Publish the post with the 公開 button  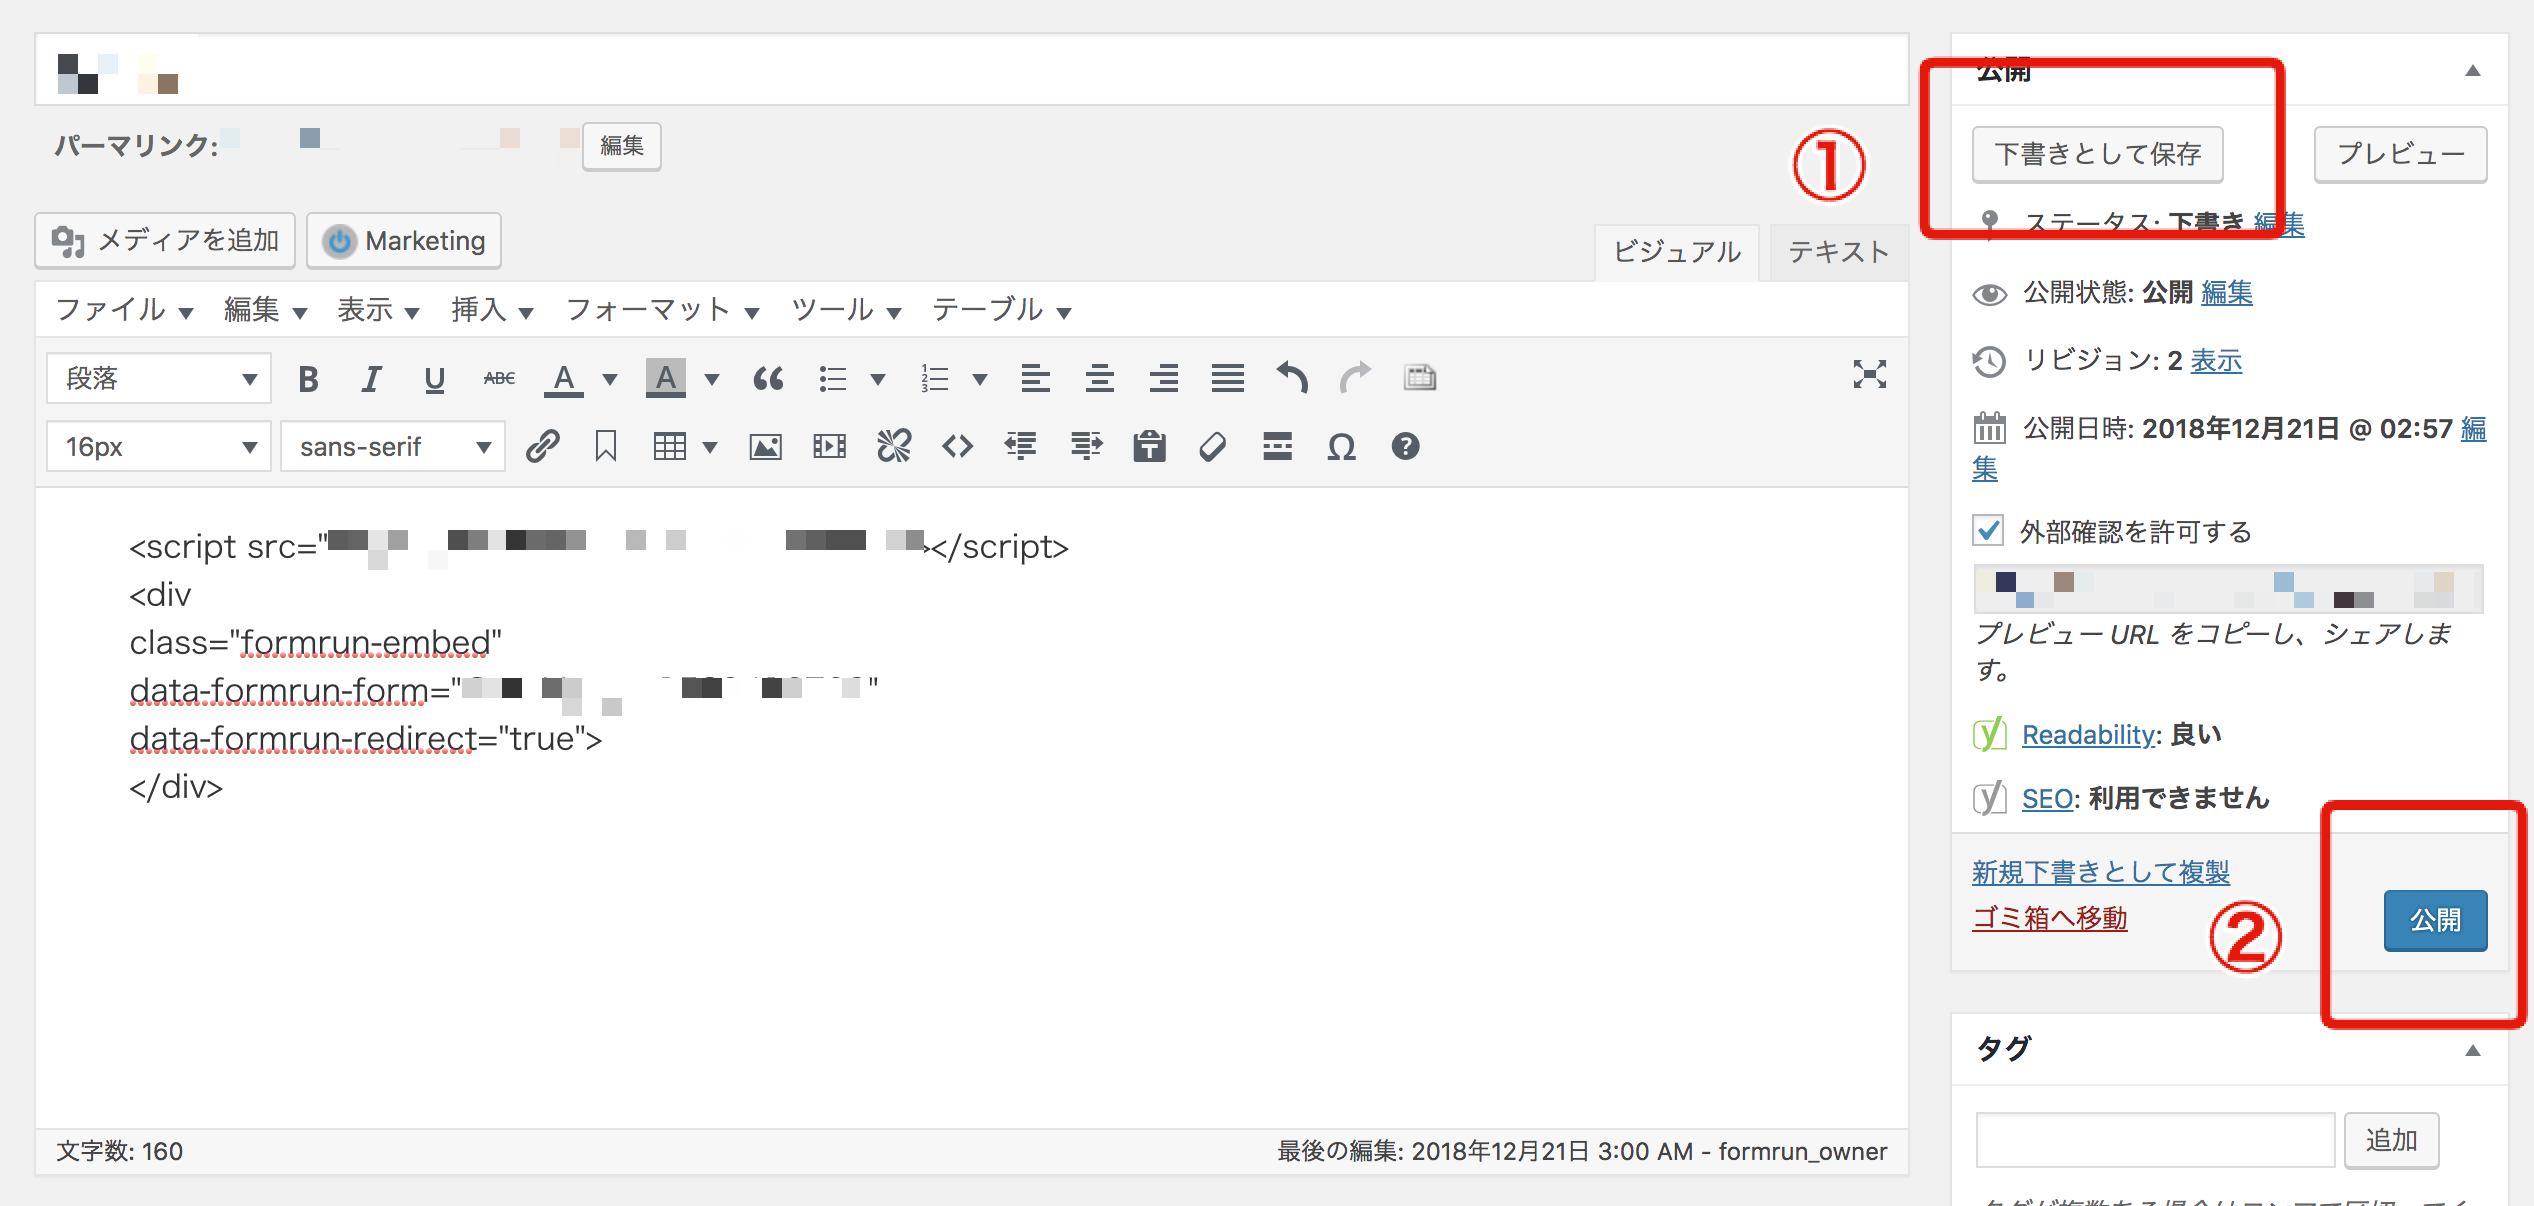[x=2435, y=920]
